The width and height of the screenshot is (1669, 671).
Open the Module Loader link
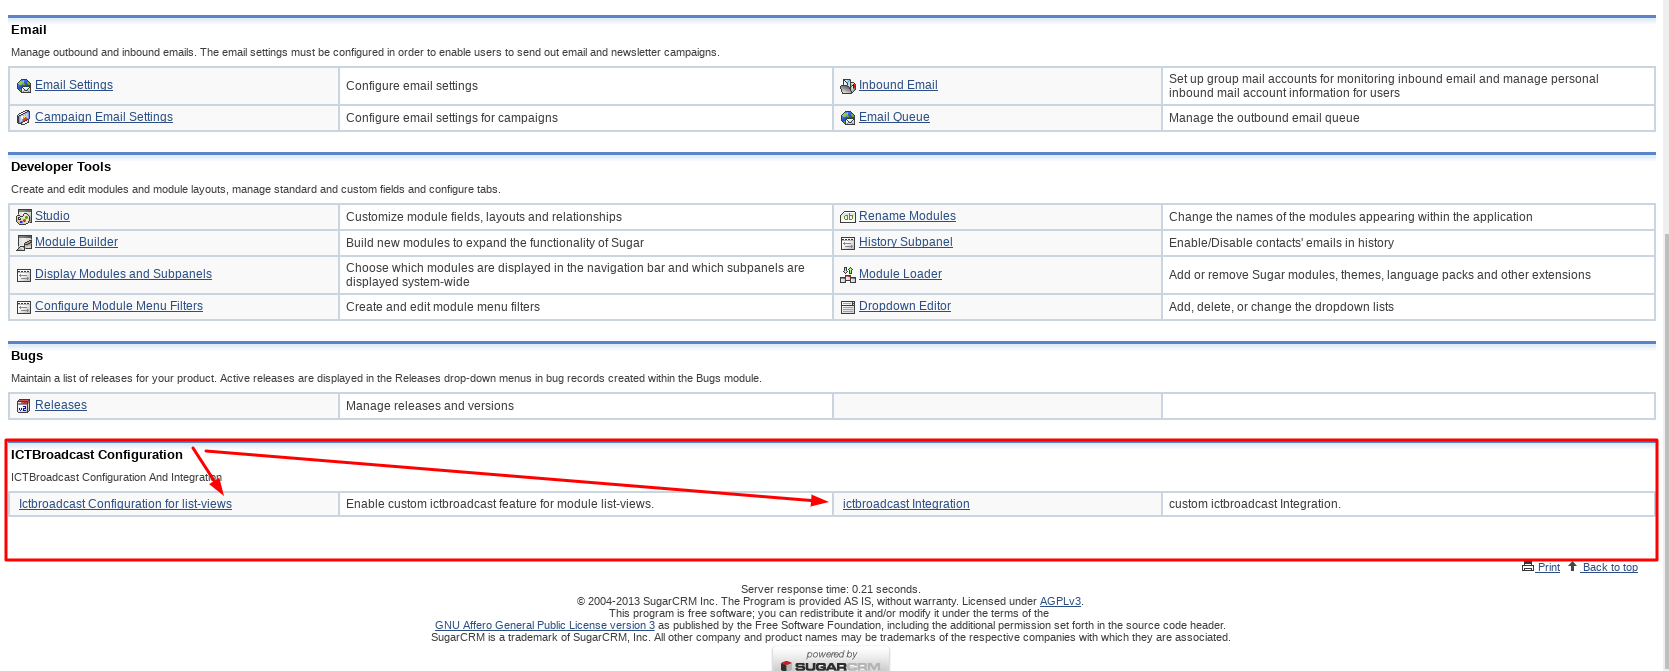(900, 274)
